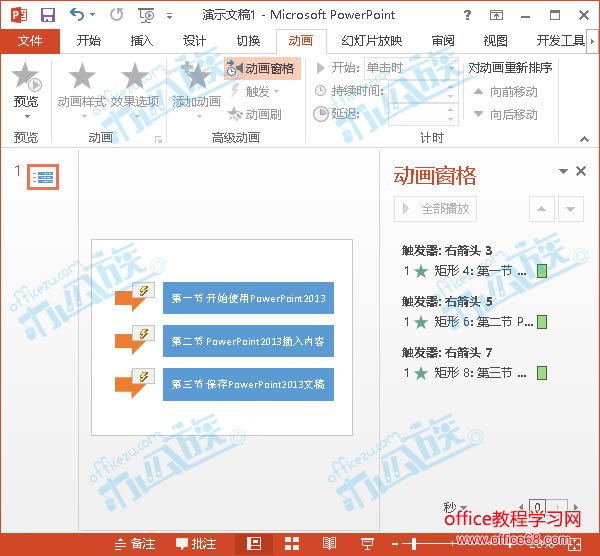Click 添加动画 add animation button

197,89
